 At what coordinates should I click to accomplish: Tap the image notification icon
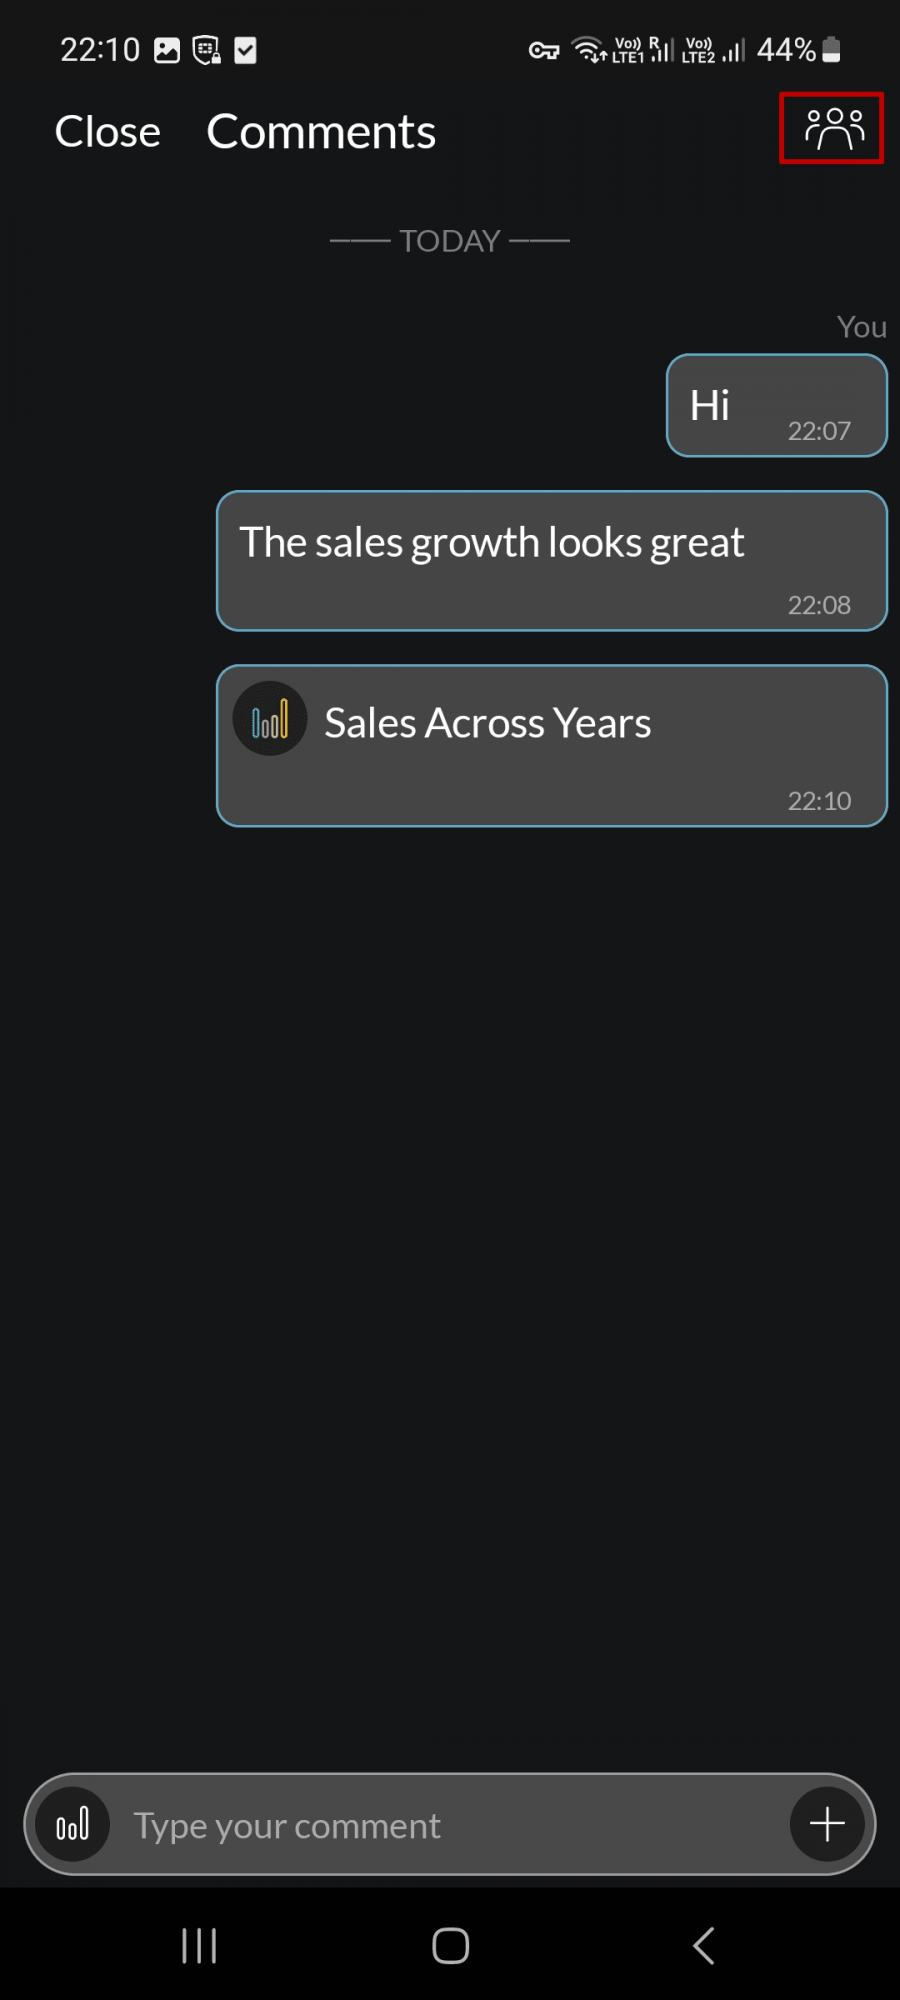click(167, 50)
